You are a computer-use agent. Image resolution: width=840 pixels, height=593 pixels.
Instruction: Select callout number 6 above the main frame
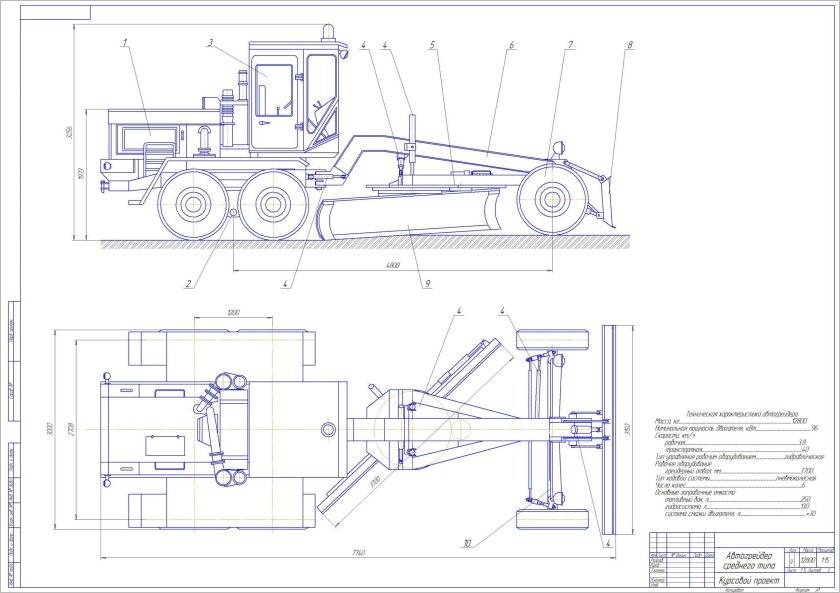coord(511,45)
